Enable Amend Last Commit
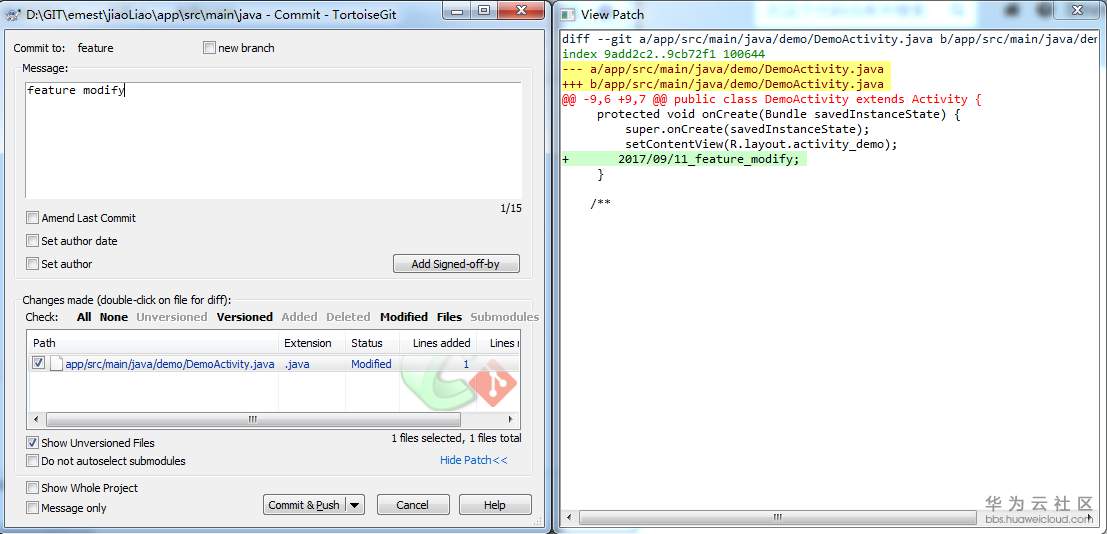The height and width of the screenshot is (534, 1107). [x=32, y=218]
